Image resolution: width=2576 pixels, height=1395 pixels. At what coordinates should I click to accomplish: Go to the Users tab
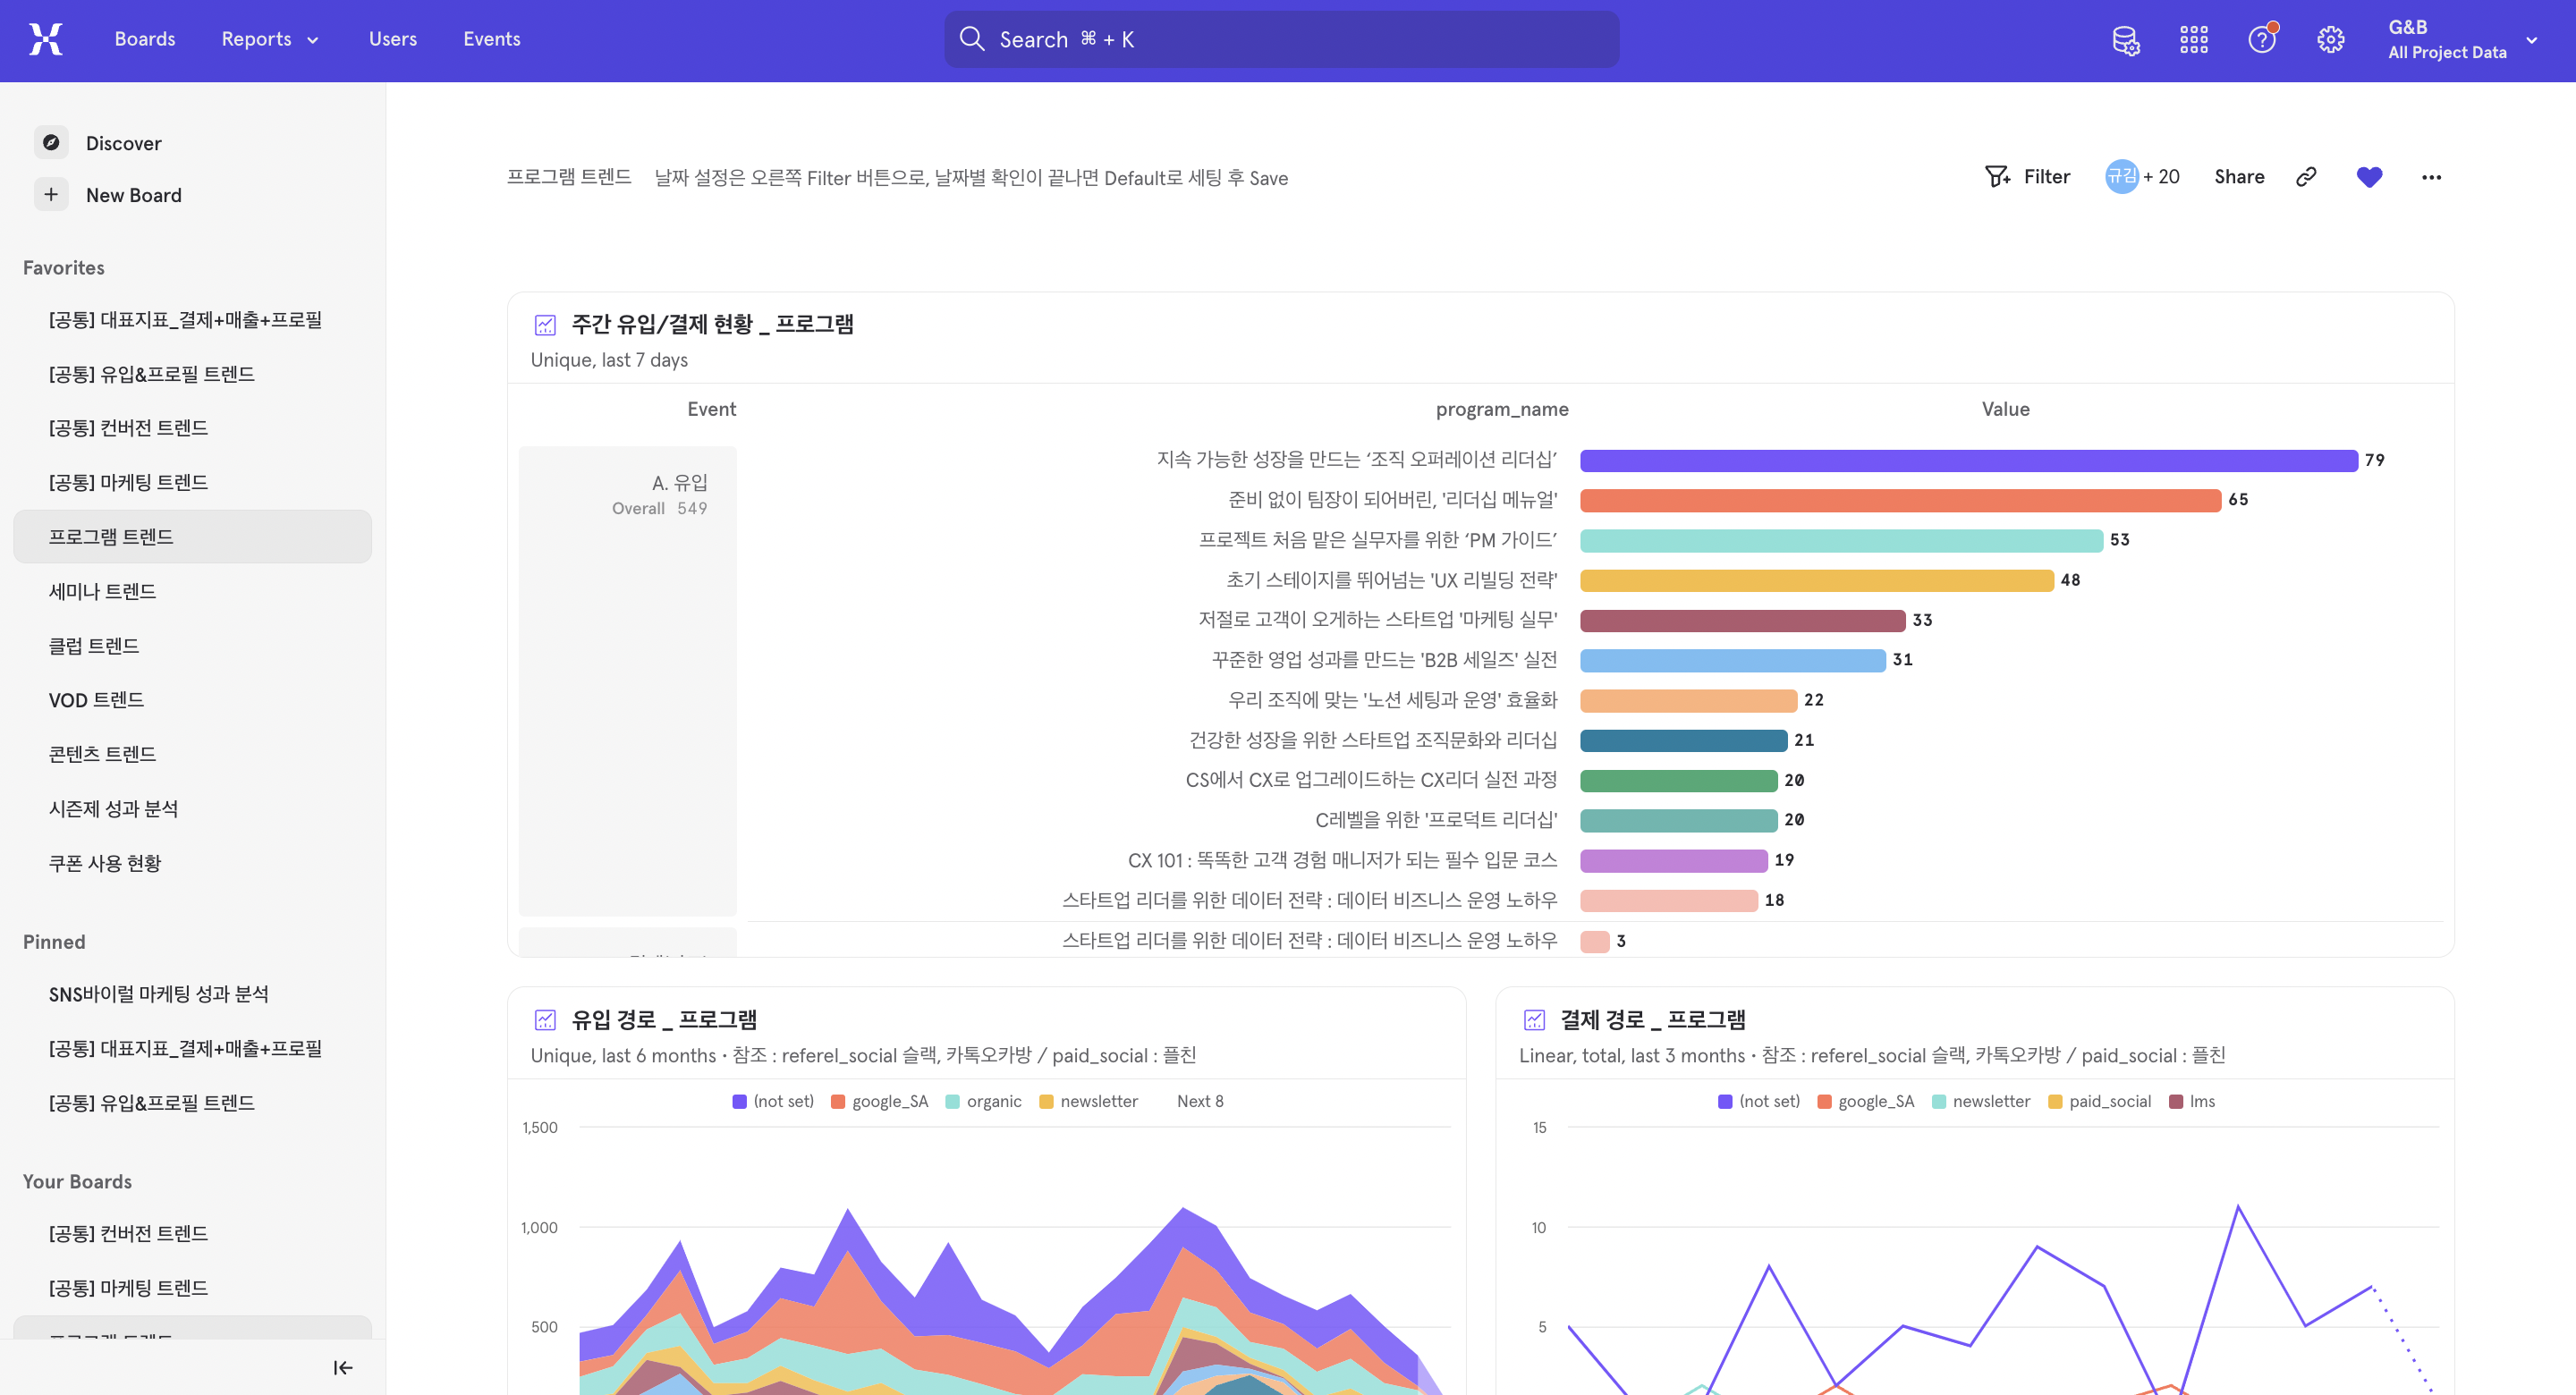point(392,39)
